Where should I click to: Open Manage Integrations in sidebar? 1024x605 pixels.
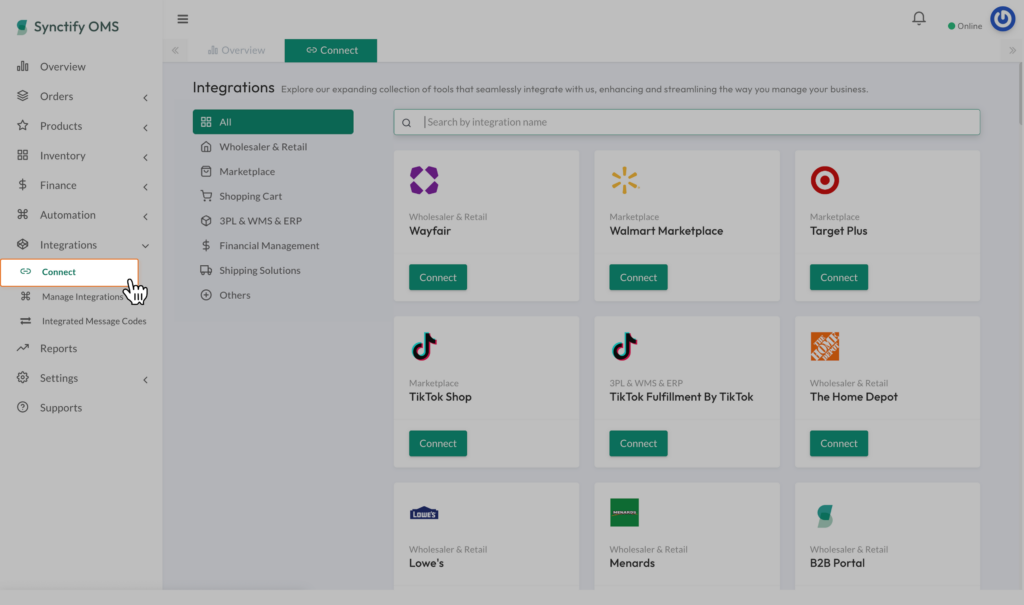click(82, 297)
